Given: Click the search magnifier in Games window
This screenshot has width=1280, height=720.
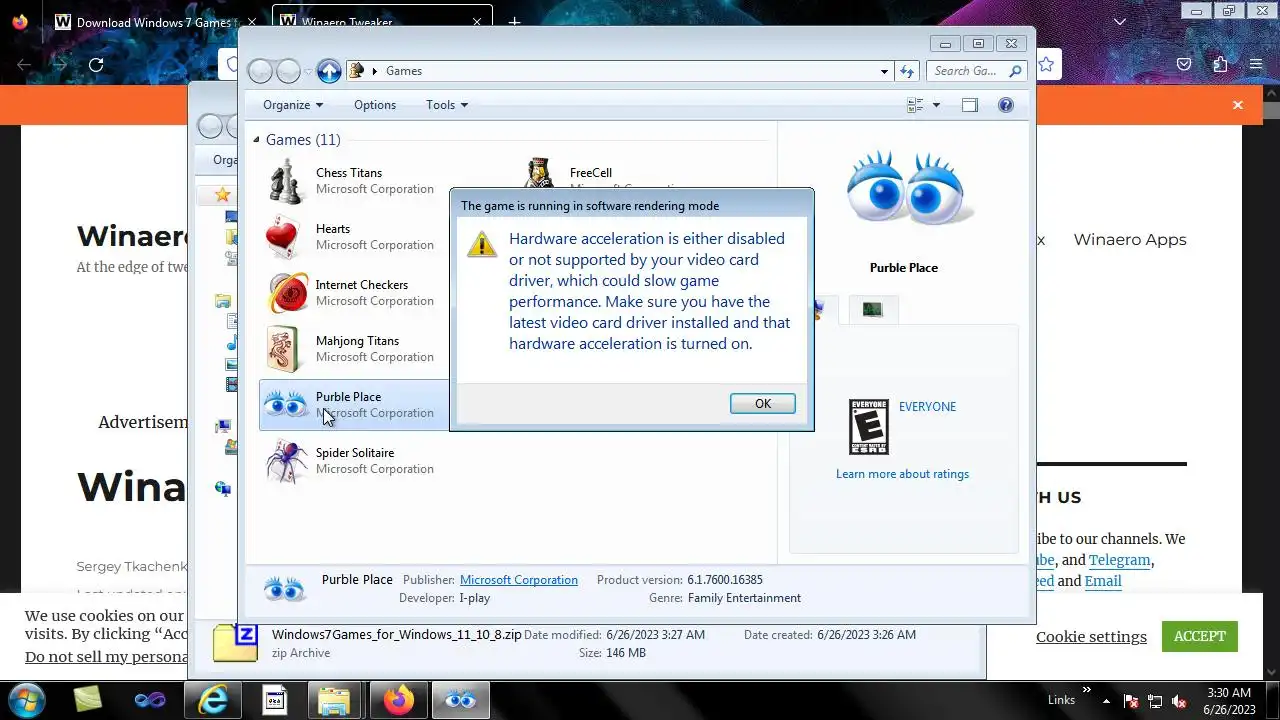Looking at the screenshot, I should [x=1015, y=71].
